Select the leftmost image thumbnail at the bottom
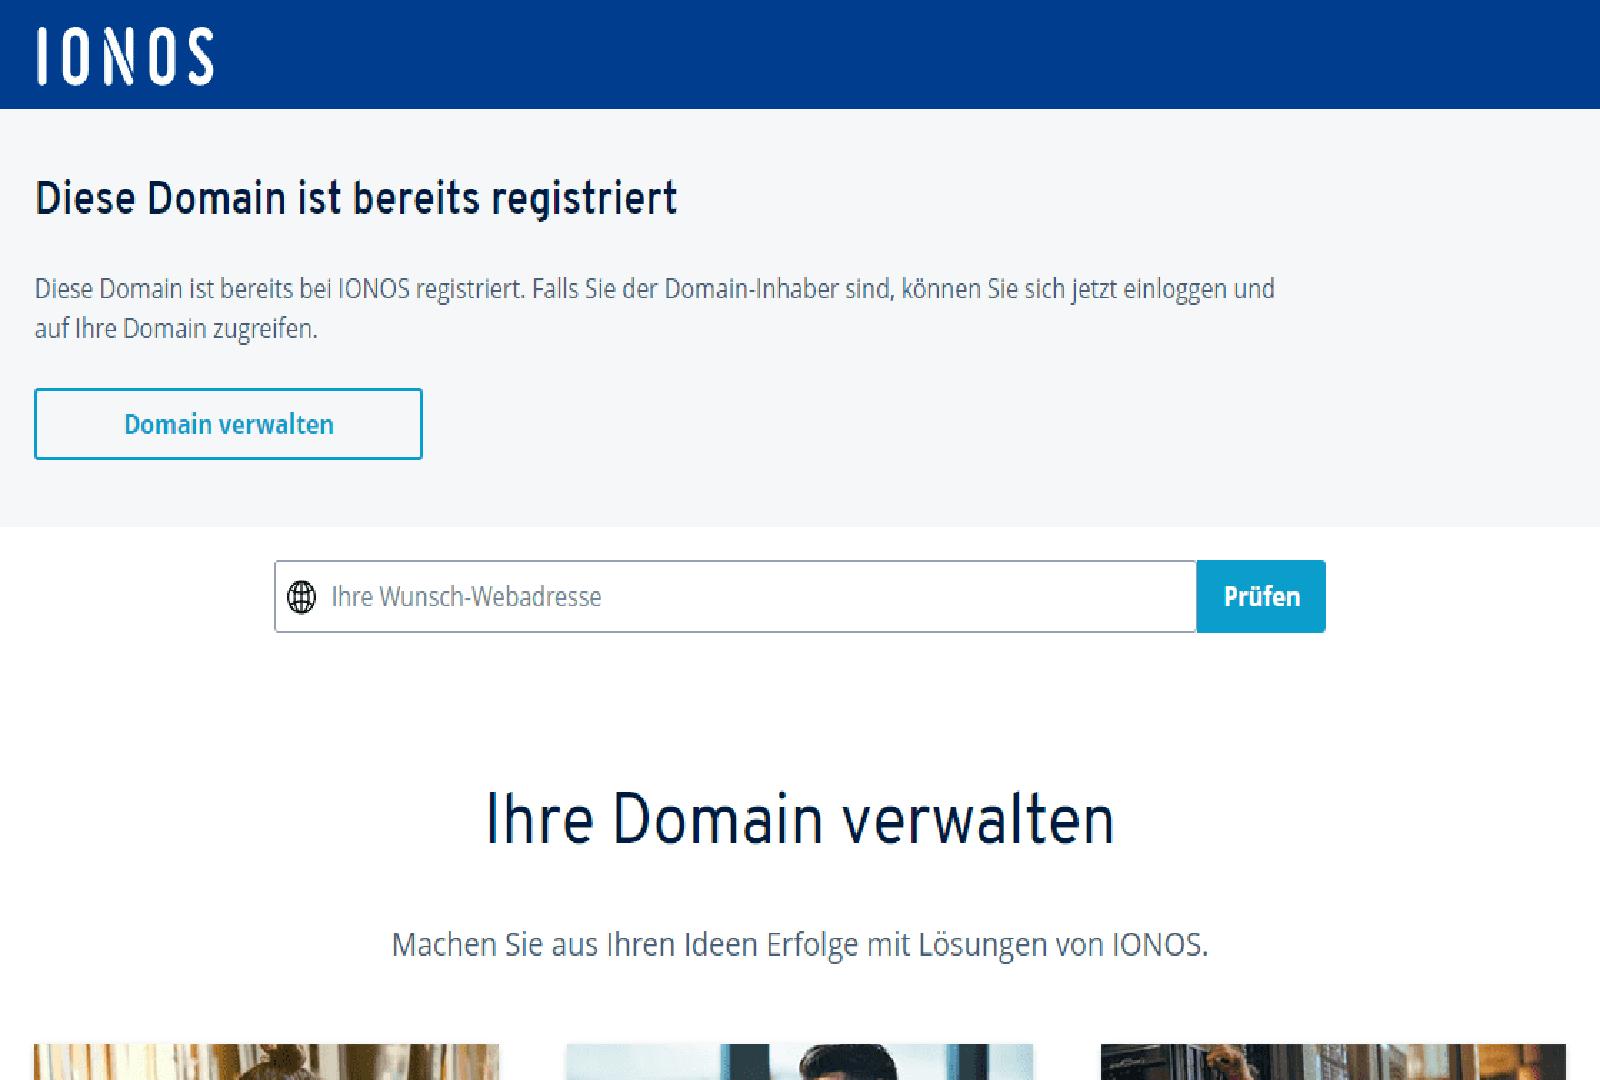 pyautogui.click(x=265, y=1060)
